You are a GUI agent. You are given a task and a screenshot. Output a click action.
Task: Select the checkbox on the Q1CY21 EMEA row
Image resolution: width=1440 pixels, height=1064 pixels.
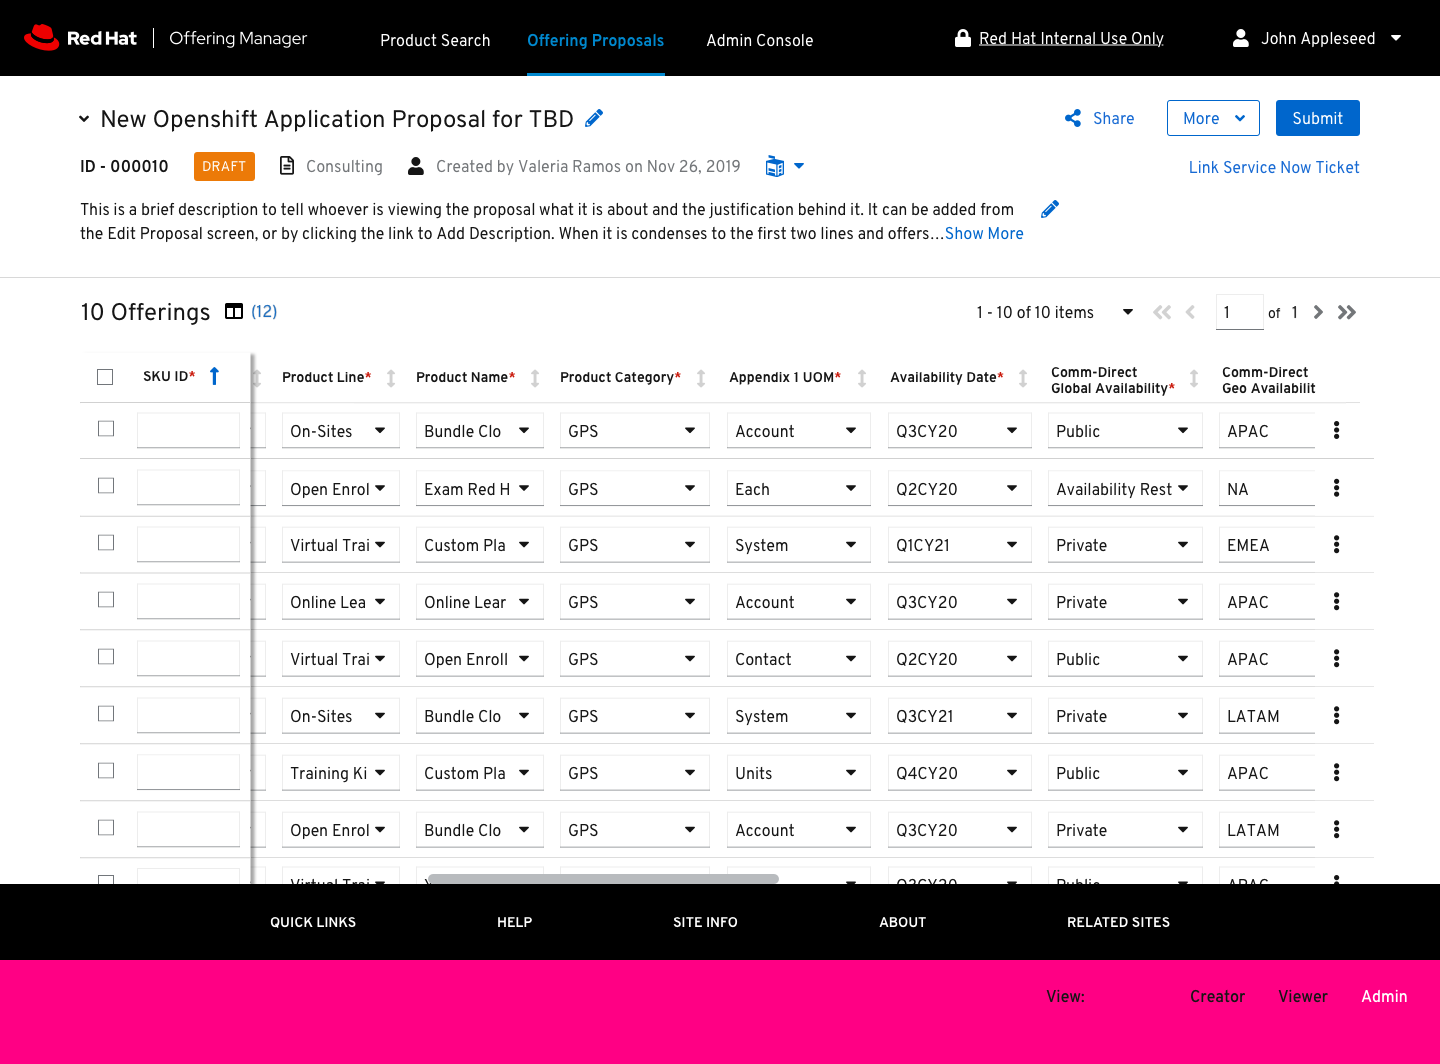tap(106, 543)
